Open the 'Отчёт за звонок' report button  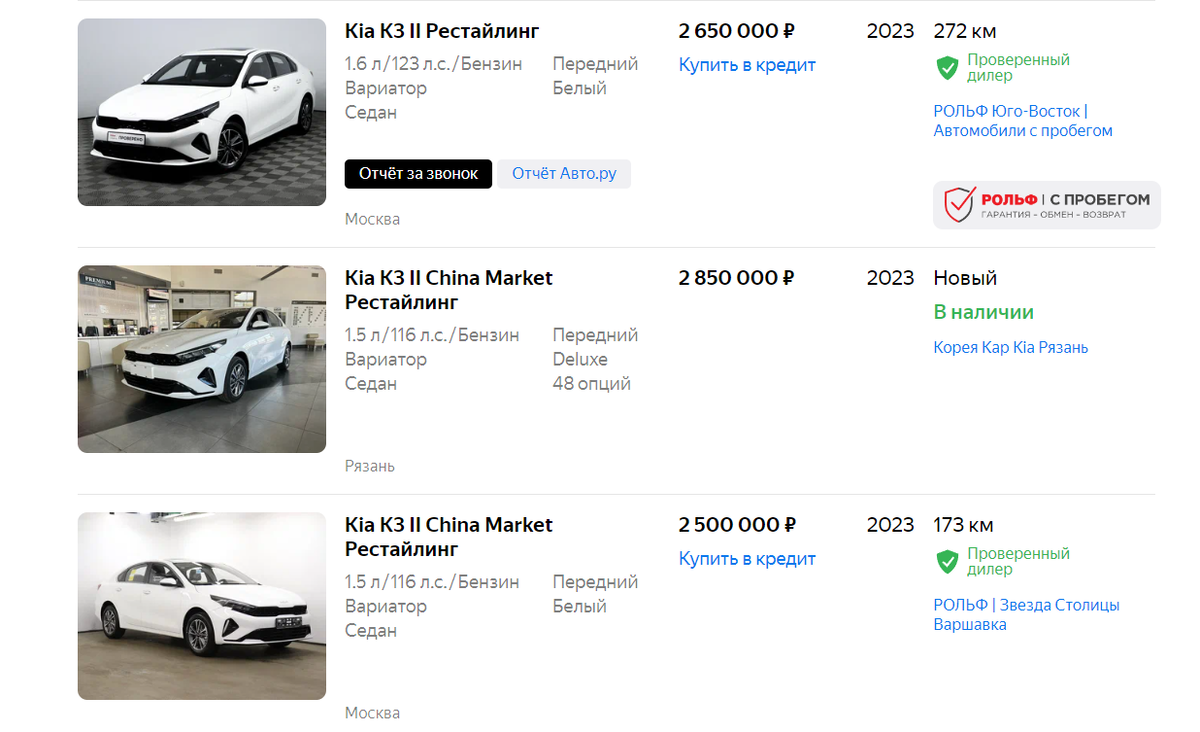418,174
